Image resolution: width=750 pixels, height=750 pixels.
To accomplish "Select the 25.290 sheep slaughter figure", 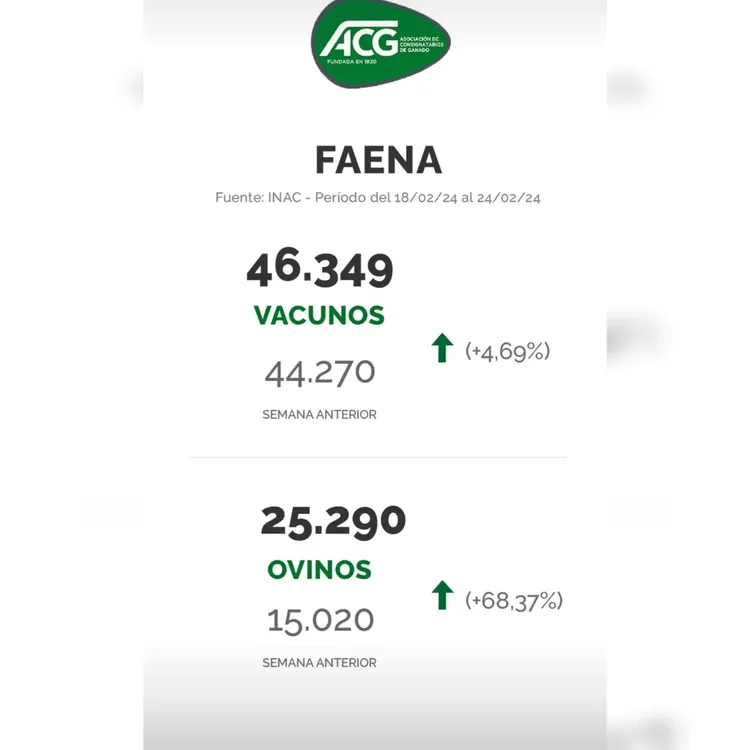I will click(x=333, y=521).
